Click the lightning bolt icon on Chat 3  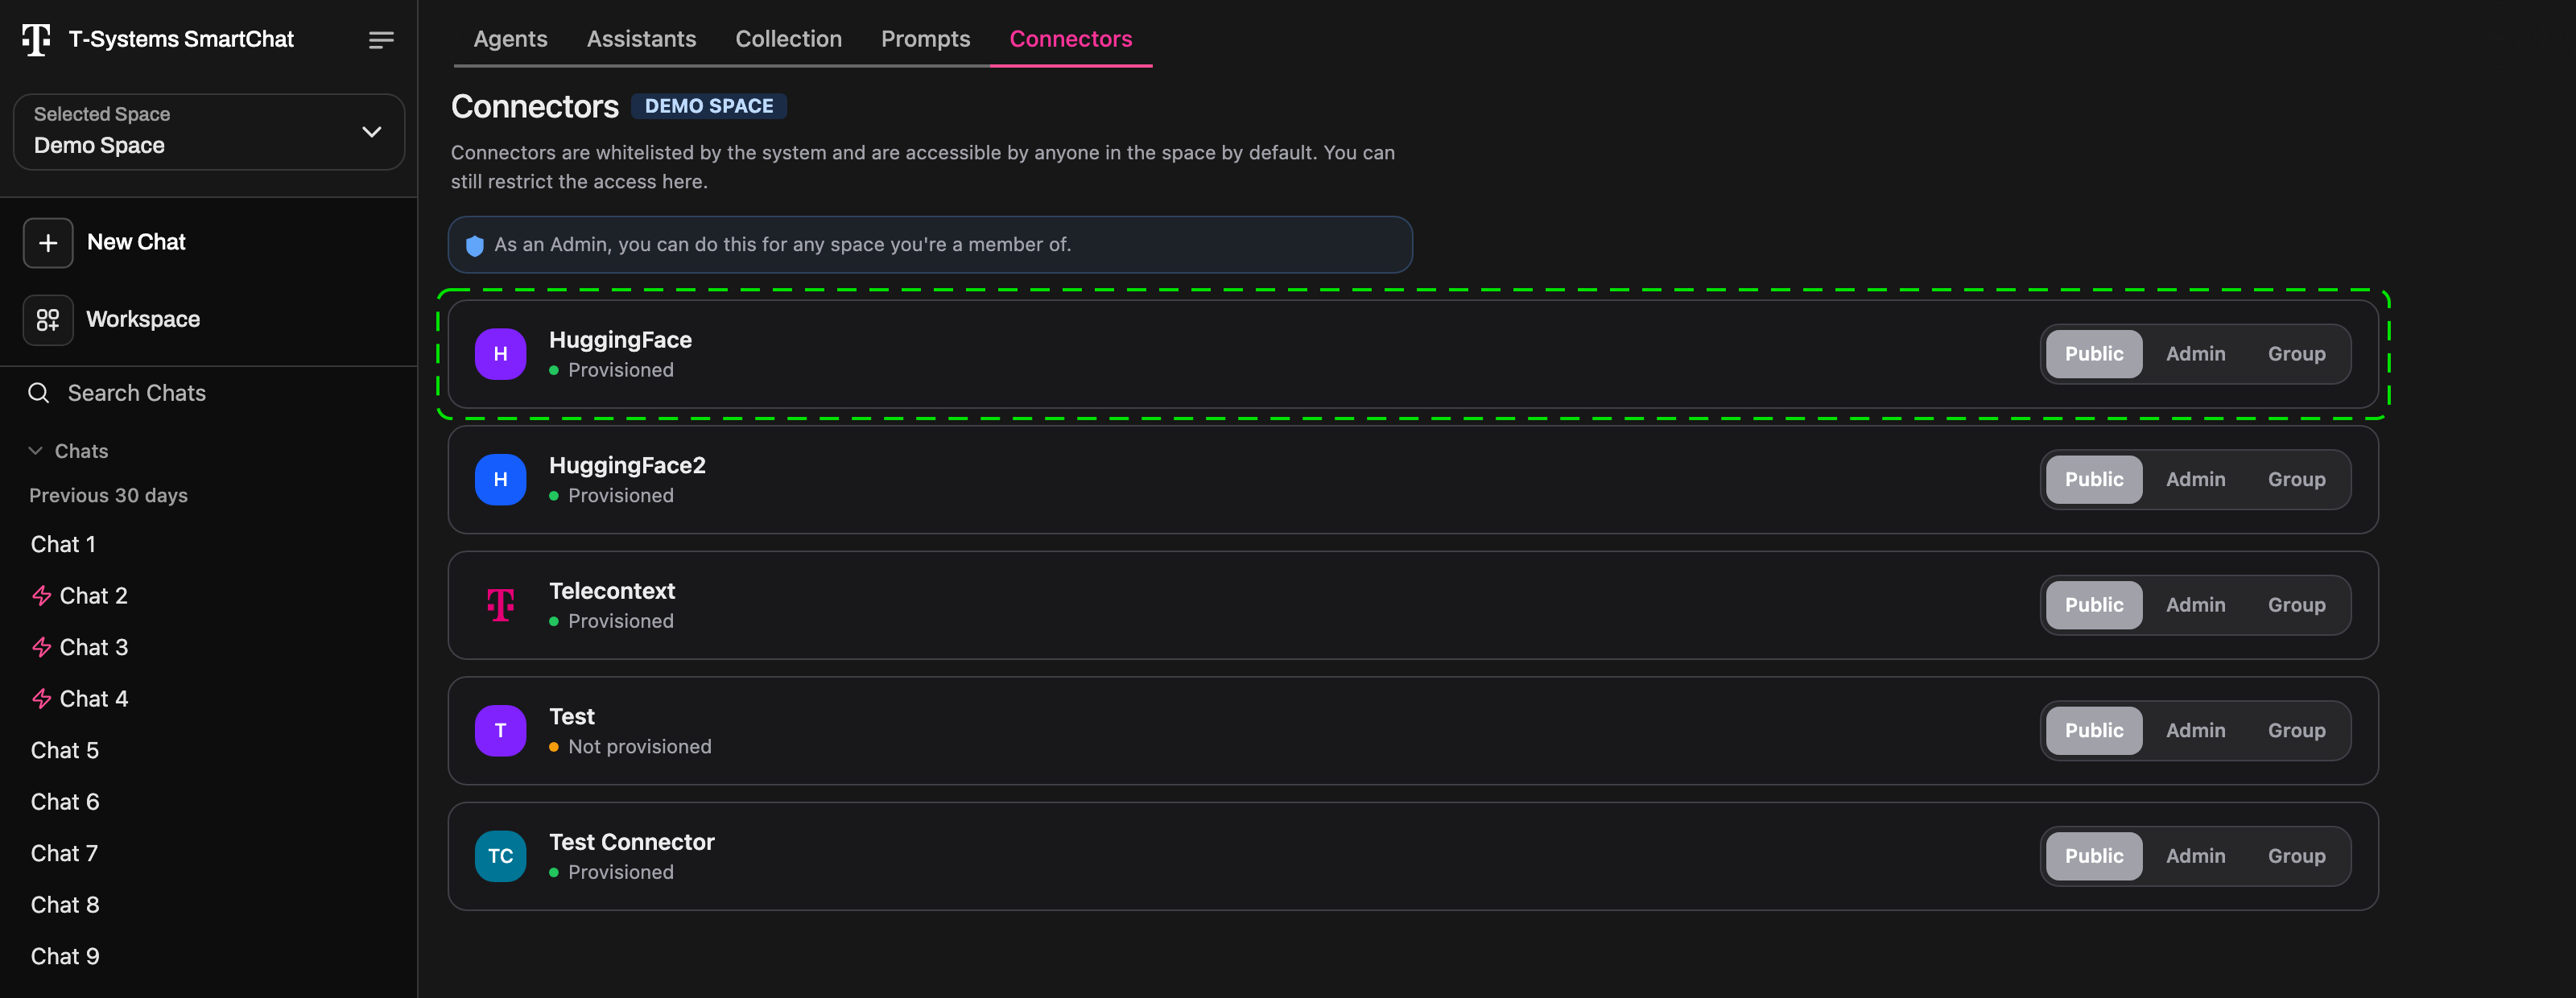coord(42,648)
